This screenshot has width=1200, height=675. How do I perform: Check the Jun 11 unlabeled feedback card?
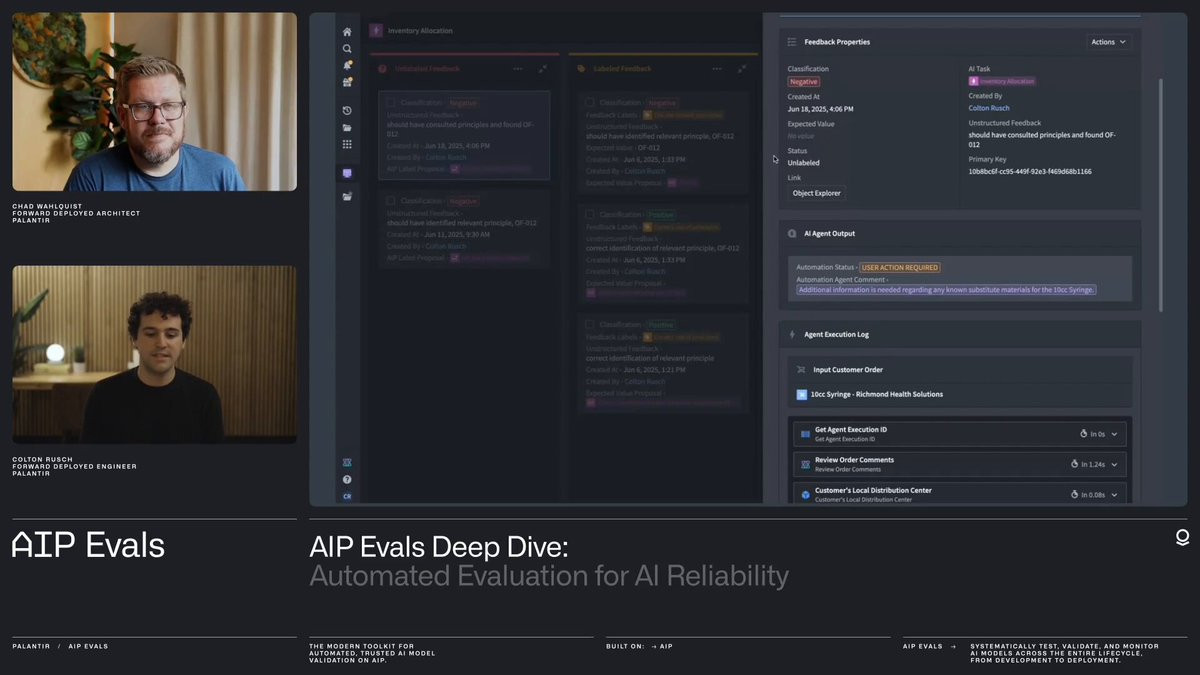(391, 201)
